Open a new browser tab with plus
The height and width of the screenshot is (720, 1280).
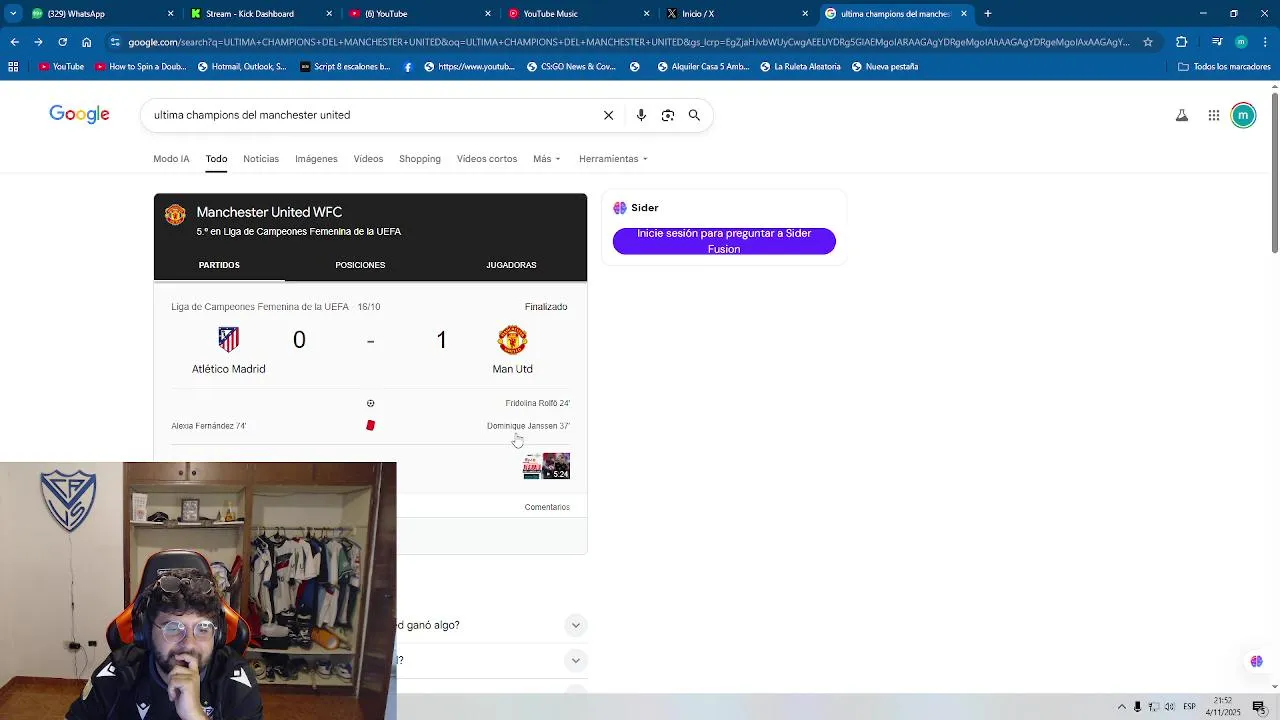[x=987, y=14]
